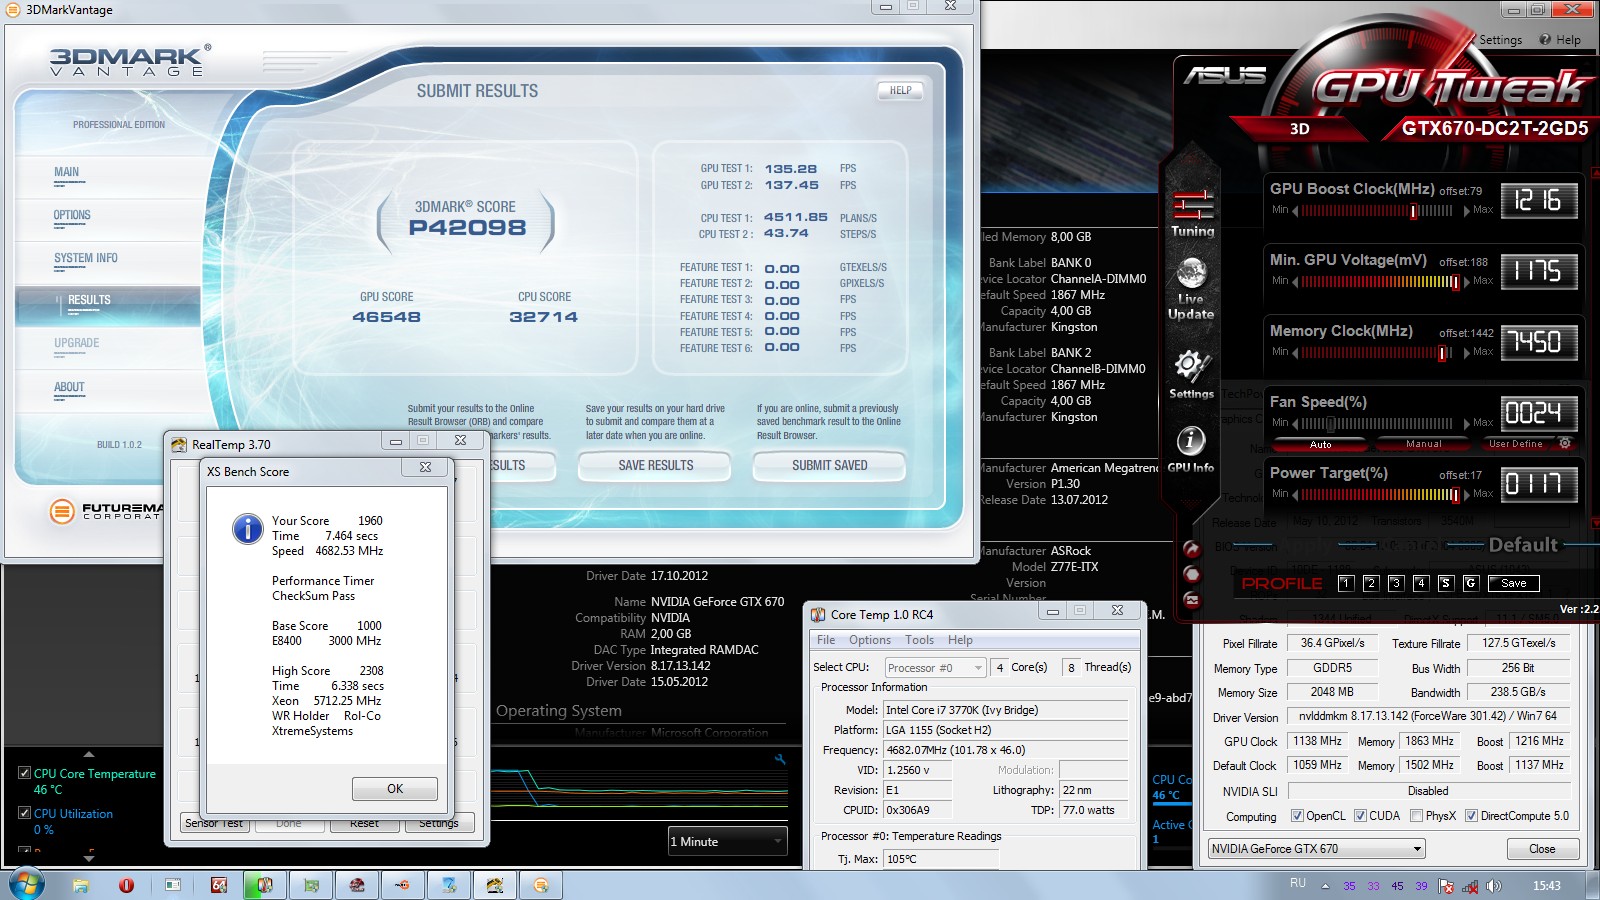Click the Power Target slider handle

[x=1455, y=495]
